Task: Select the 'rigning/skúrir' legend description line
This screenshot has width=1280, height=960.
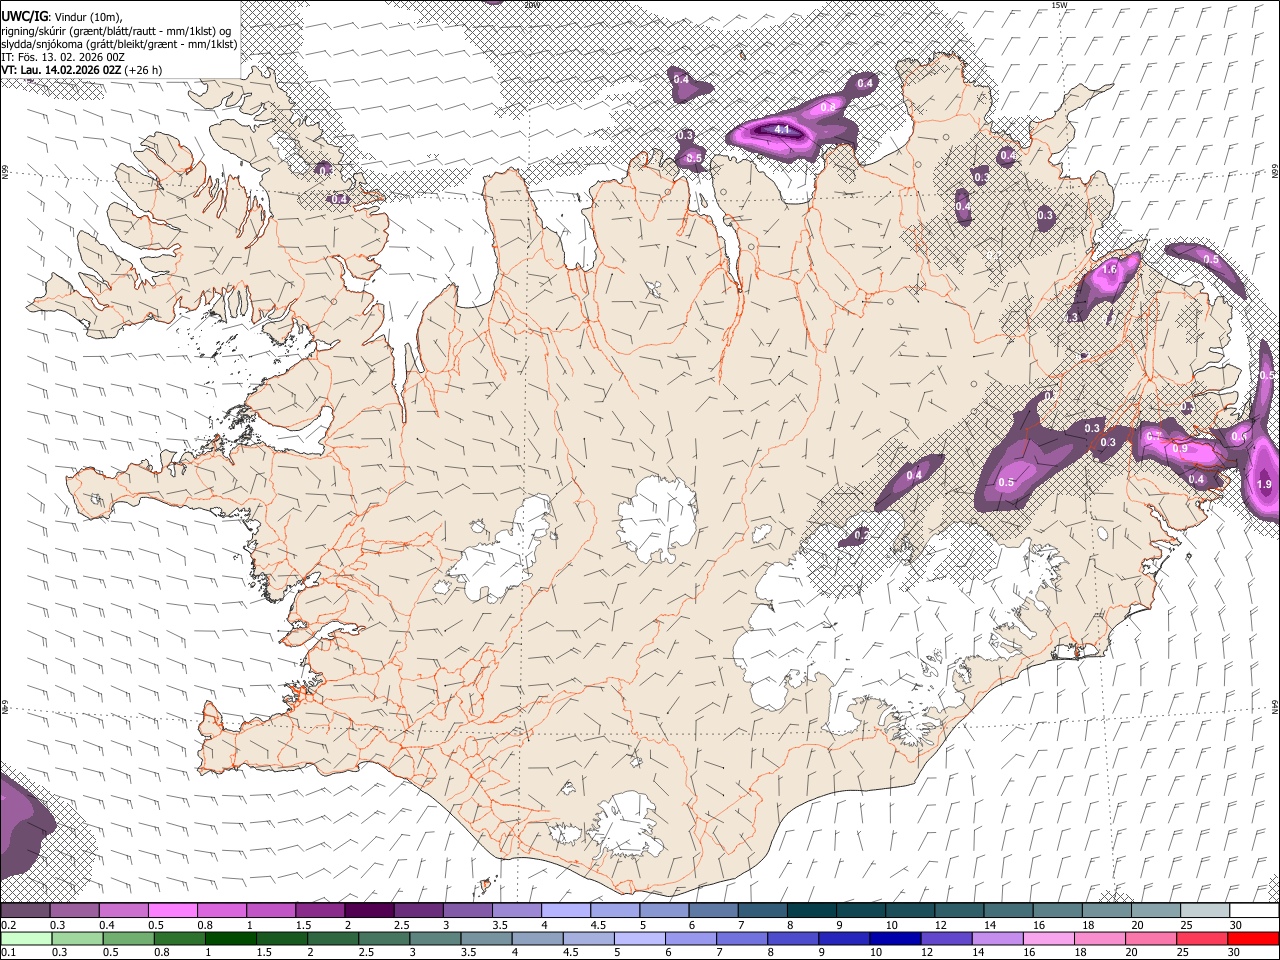Action: (x=117, y=31)
